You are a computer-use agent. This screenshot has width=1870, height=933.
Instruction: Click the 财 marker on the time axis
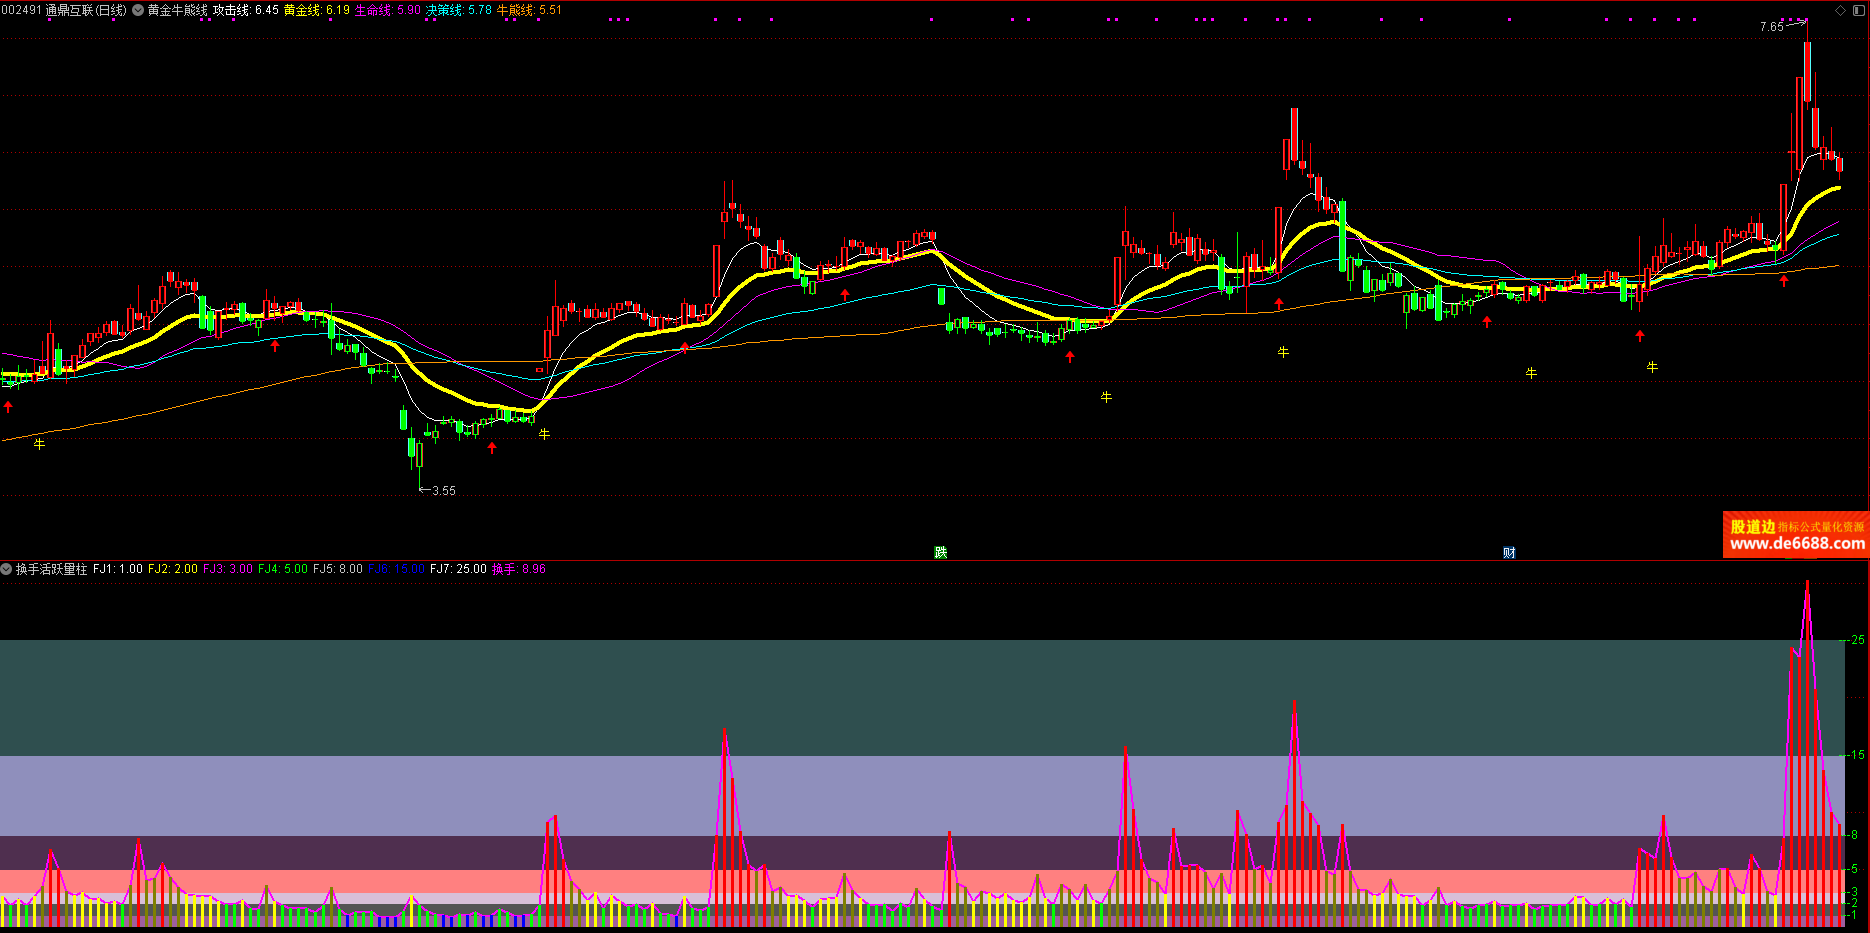pyautogui.click(x=1509, y=552)
